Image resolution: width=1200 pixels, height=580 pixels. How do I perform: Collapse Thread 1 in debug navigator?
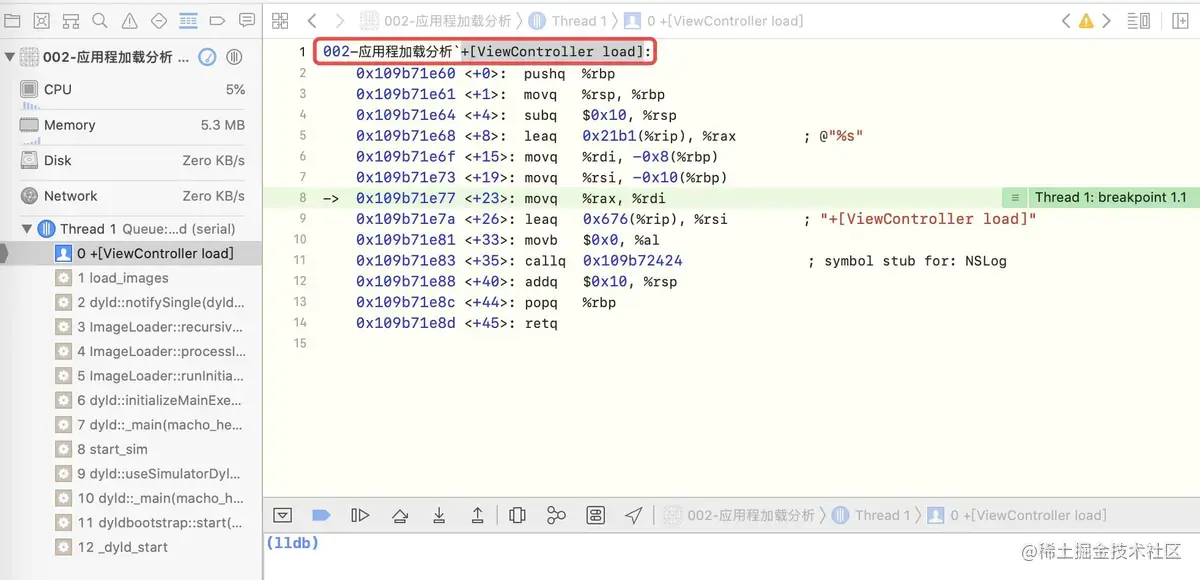click(27, 229)
